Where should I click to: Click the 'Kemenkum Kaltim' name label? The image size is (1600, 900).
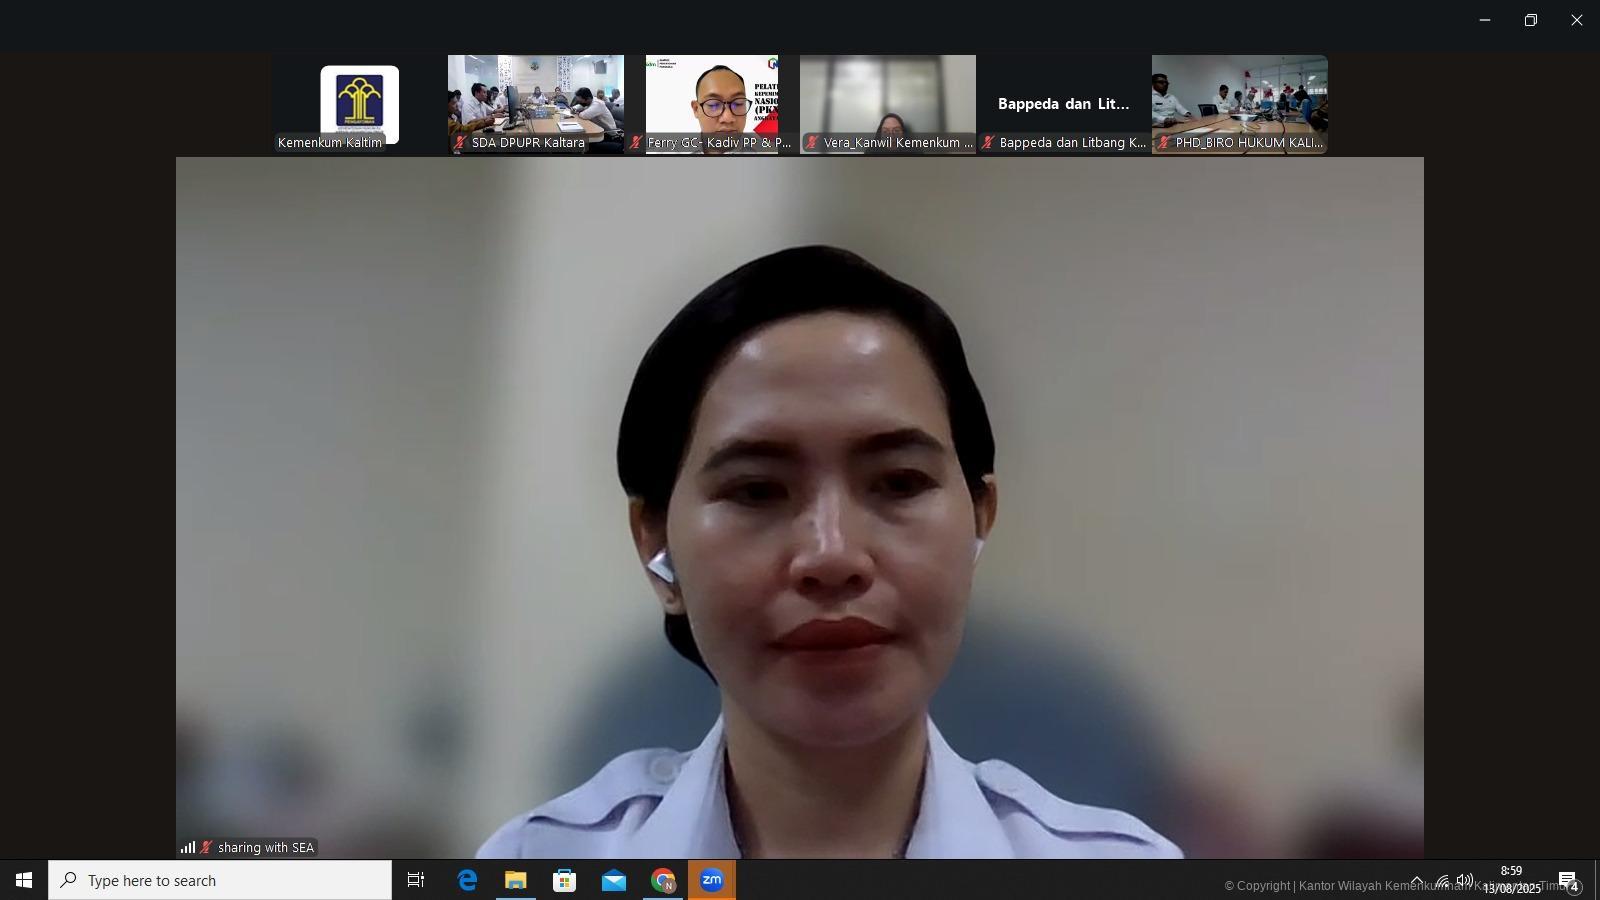coord(330,143)
